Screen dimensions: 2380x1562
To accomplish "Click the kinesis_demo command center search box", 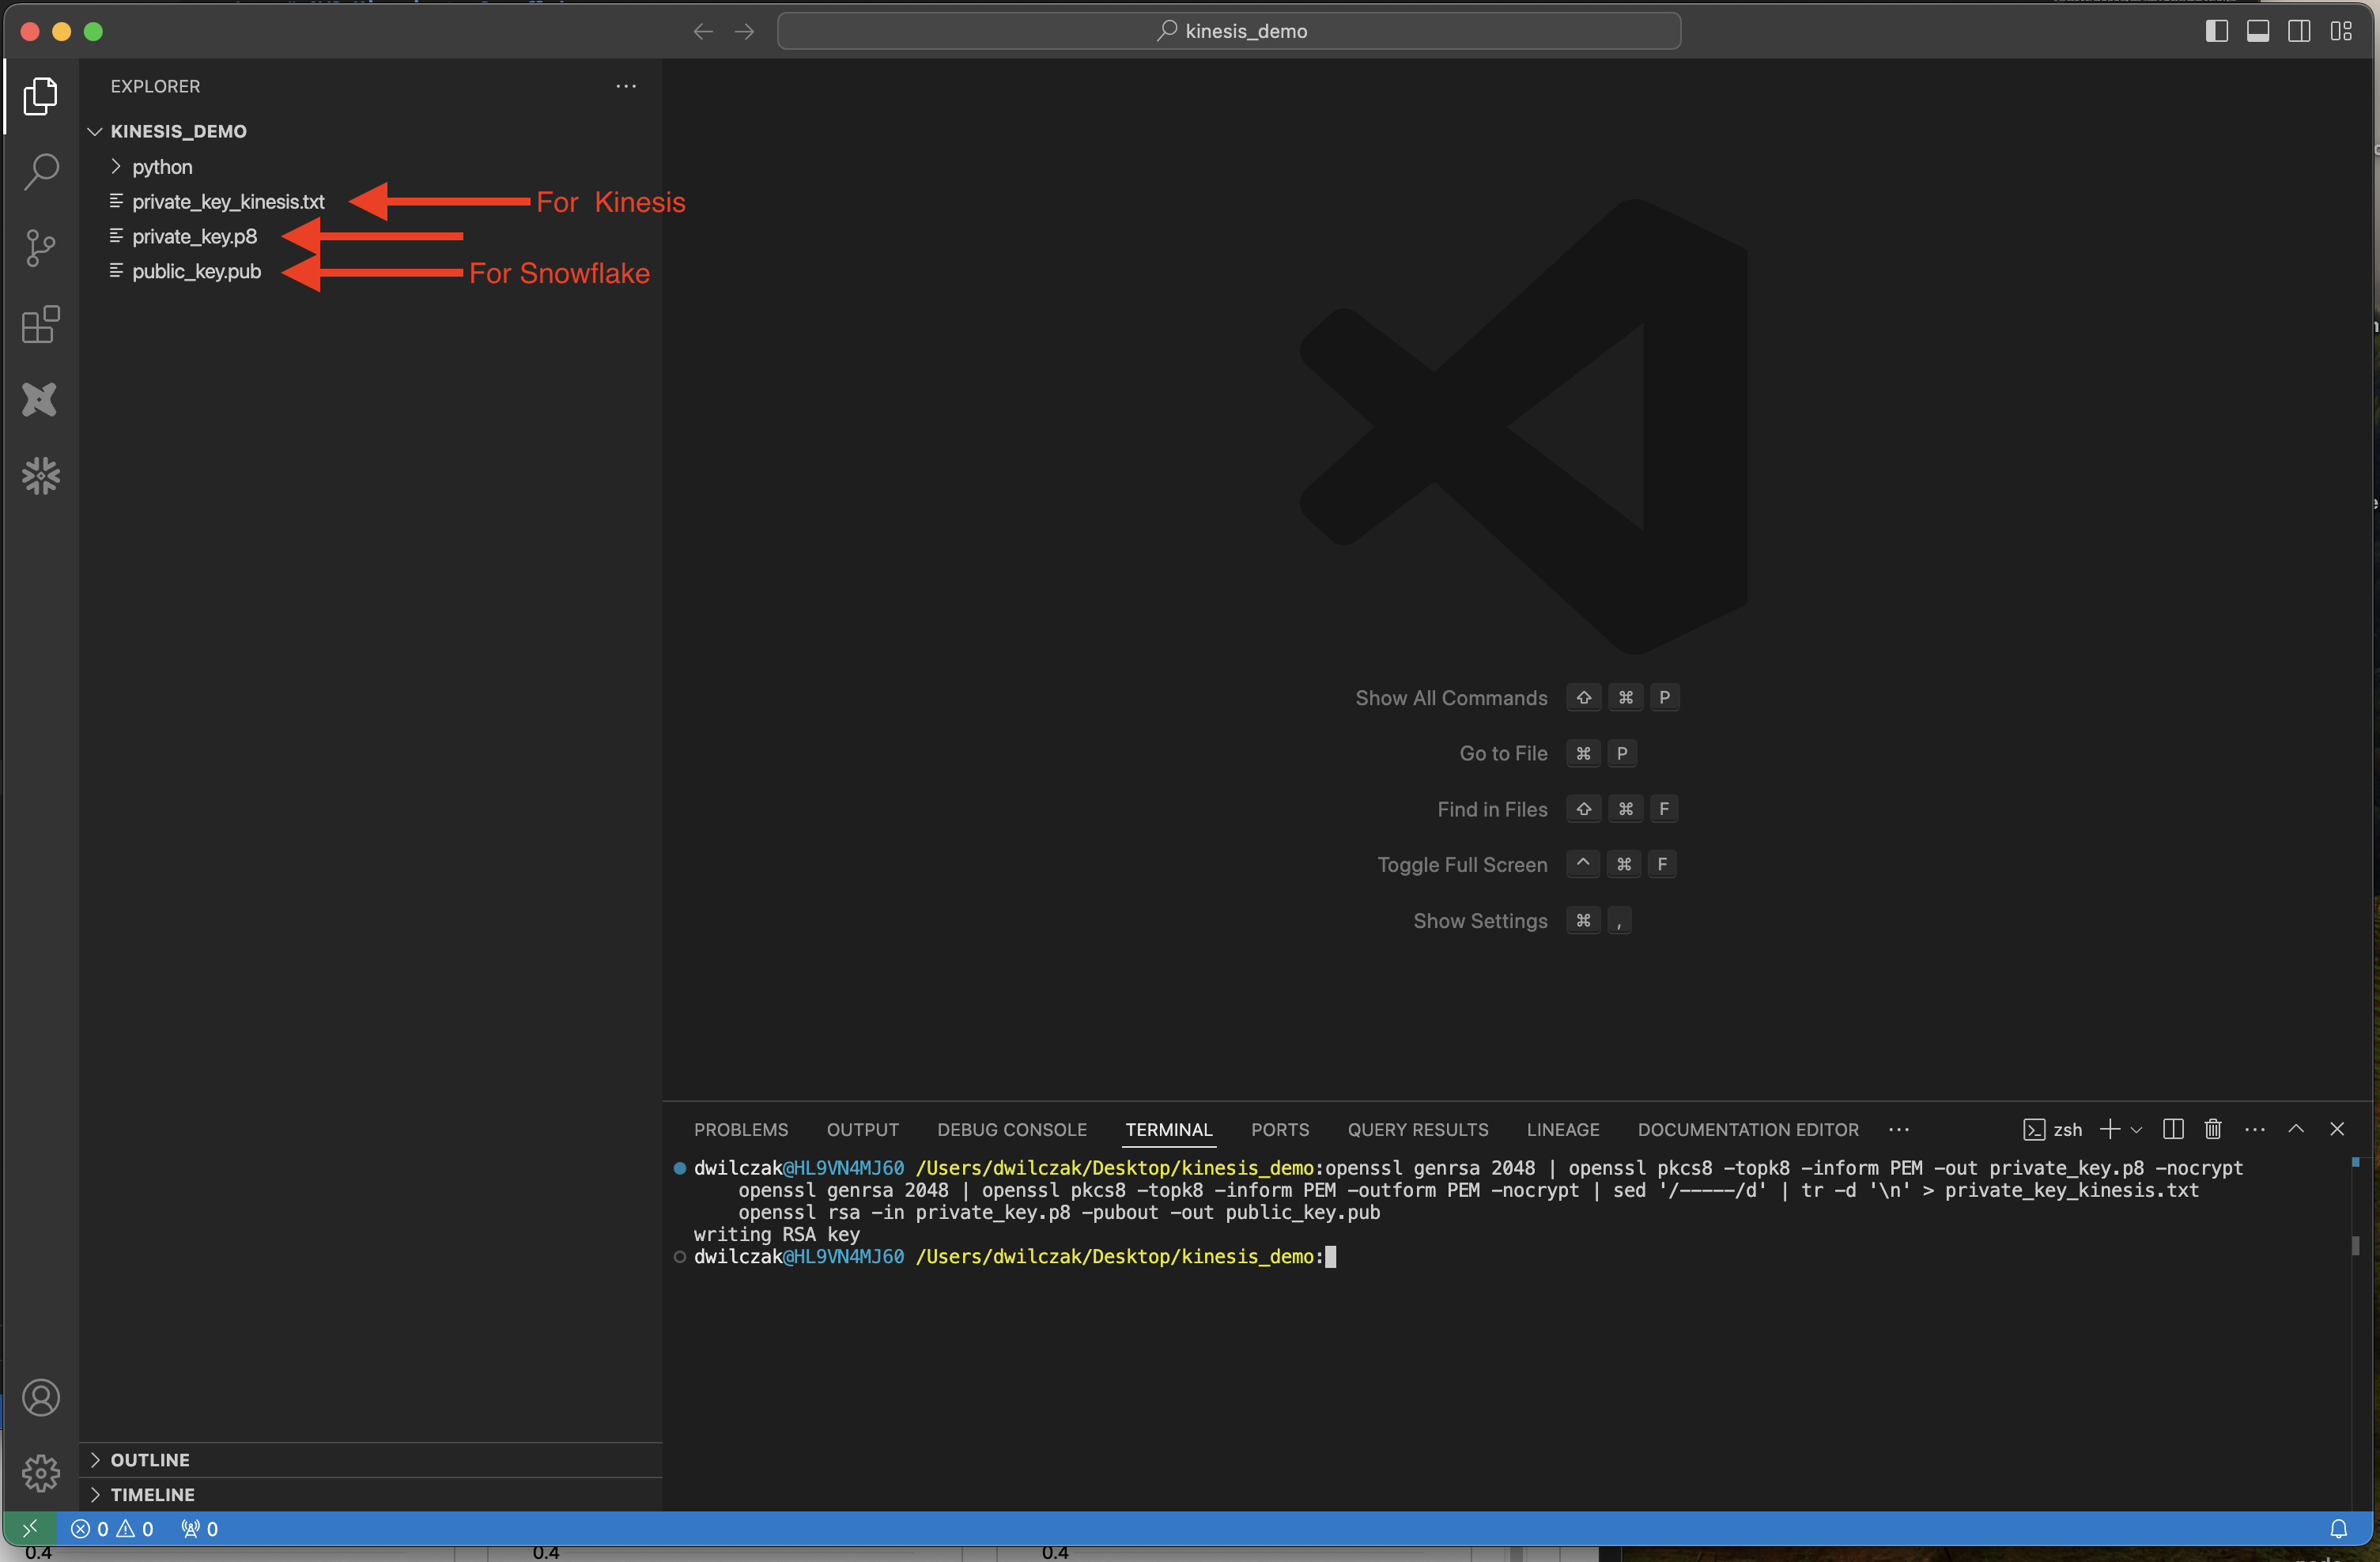I will tap(1229, 31).
